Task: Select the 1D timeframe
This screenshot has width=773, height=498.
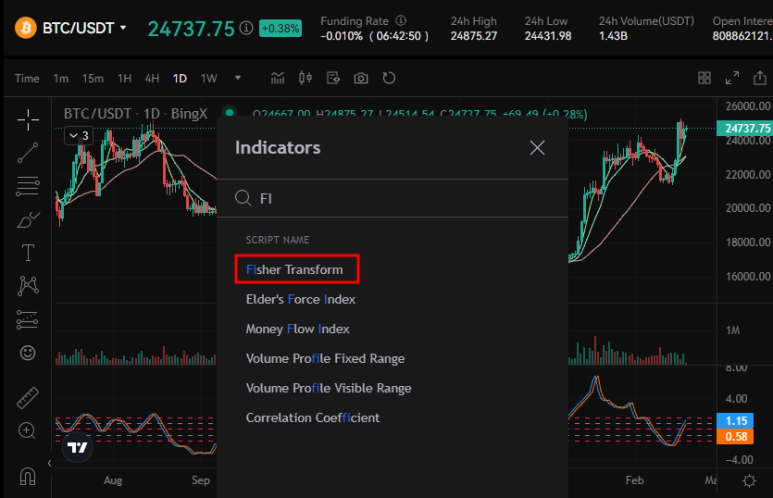Action: click(x=179, y=78)
